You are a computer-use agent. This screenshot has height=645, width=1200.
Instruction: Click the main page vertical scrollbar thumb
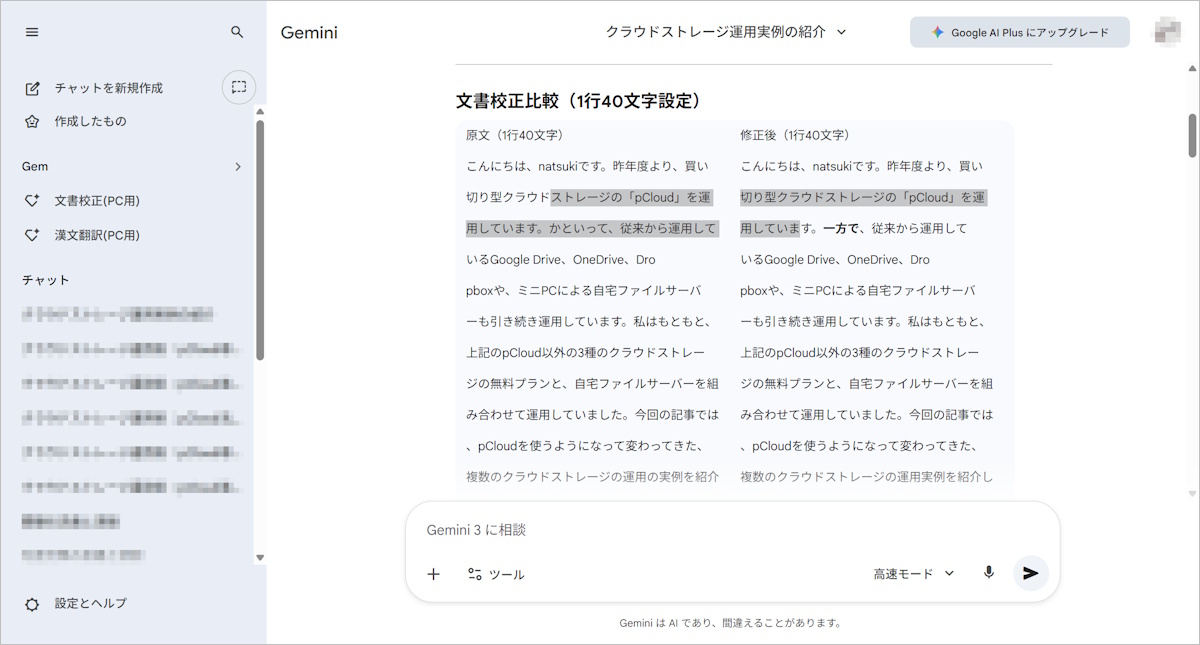(1192, 135)
